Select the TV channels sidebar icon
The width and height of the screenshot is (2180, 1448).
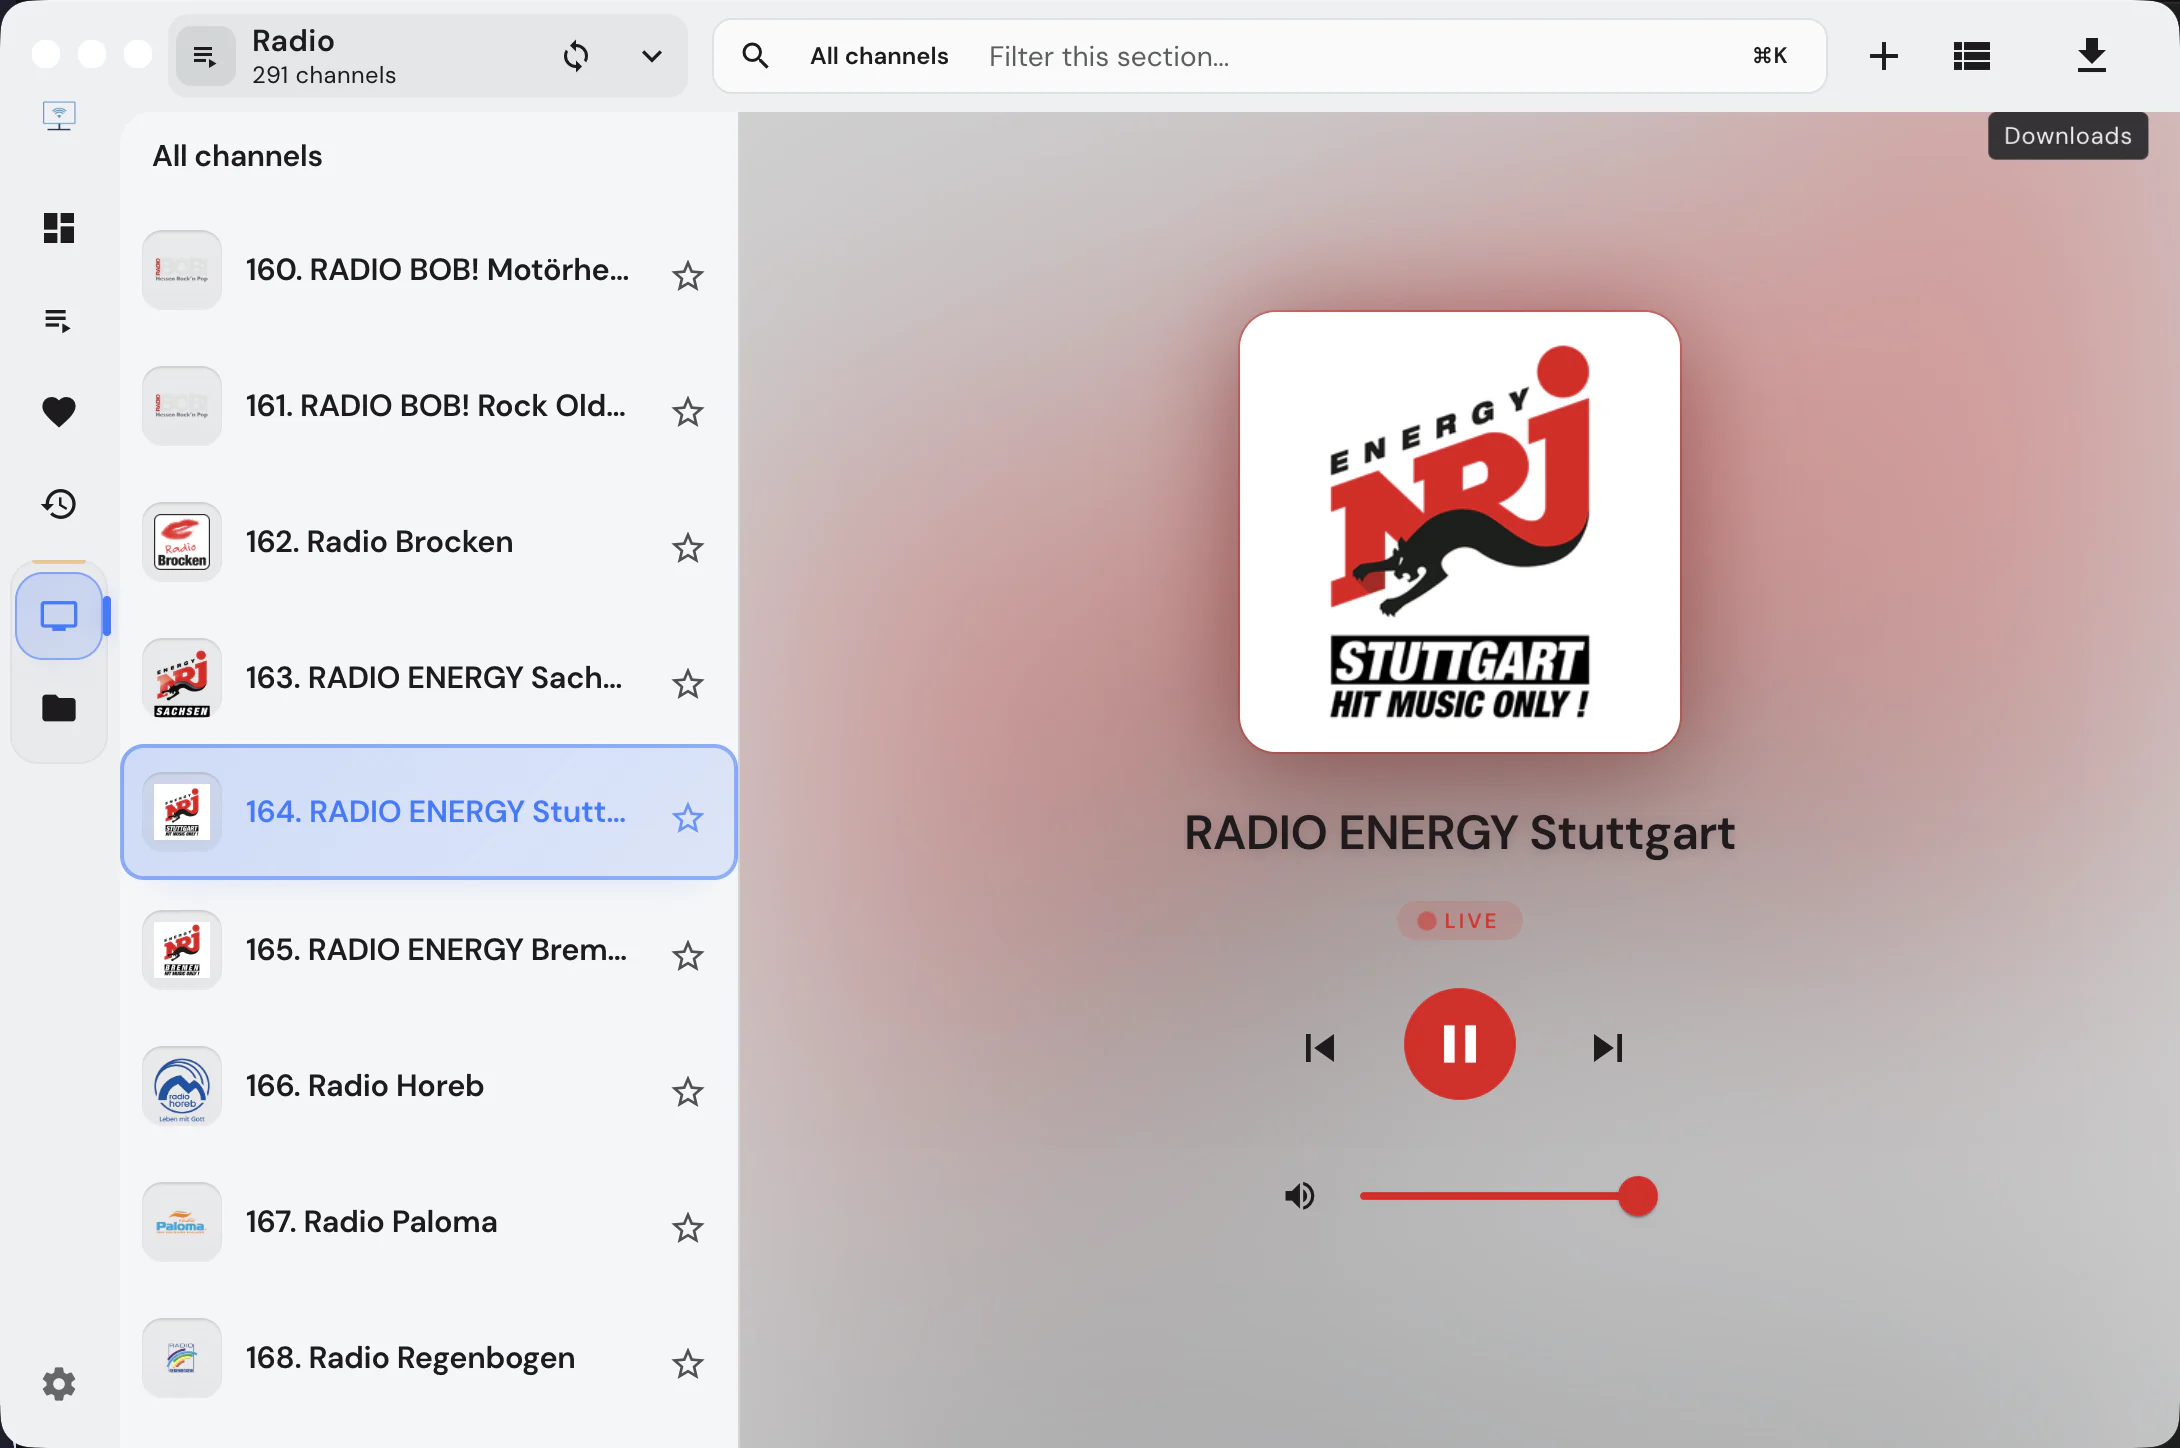[x=59, y=616]
